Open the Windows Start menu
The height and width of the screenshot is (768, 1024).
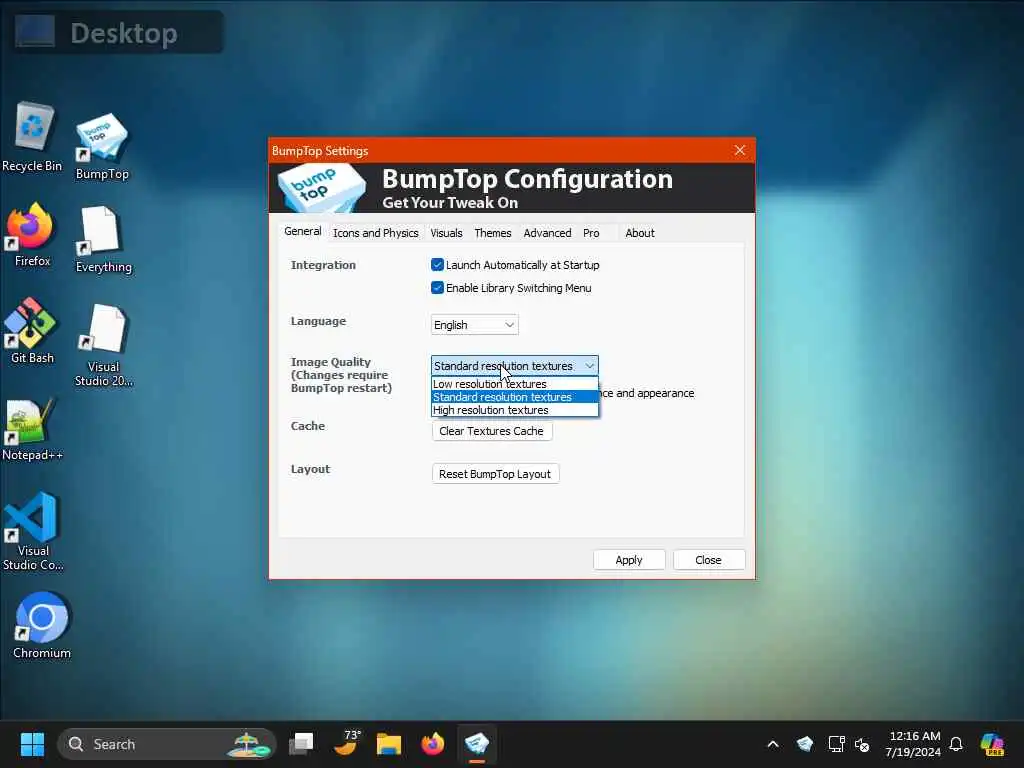[32, 744]
